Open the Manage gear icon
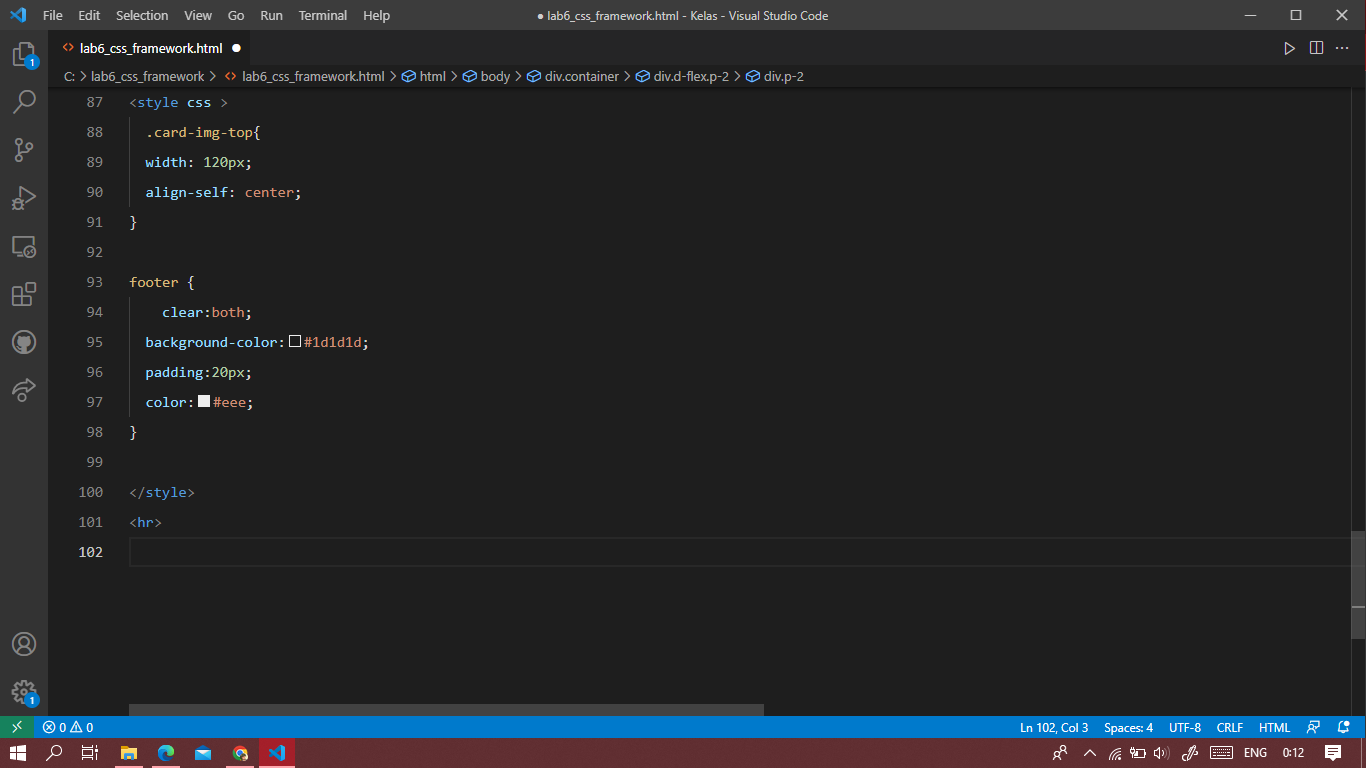Viewport: 1366px width, 768px height. coord(24,692)
